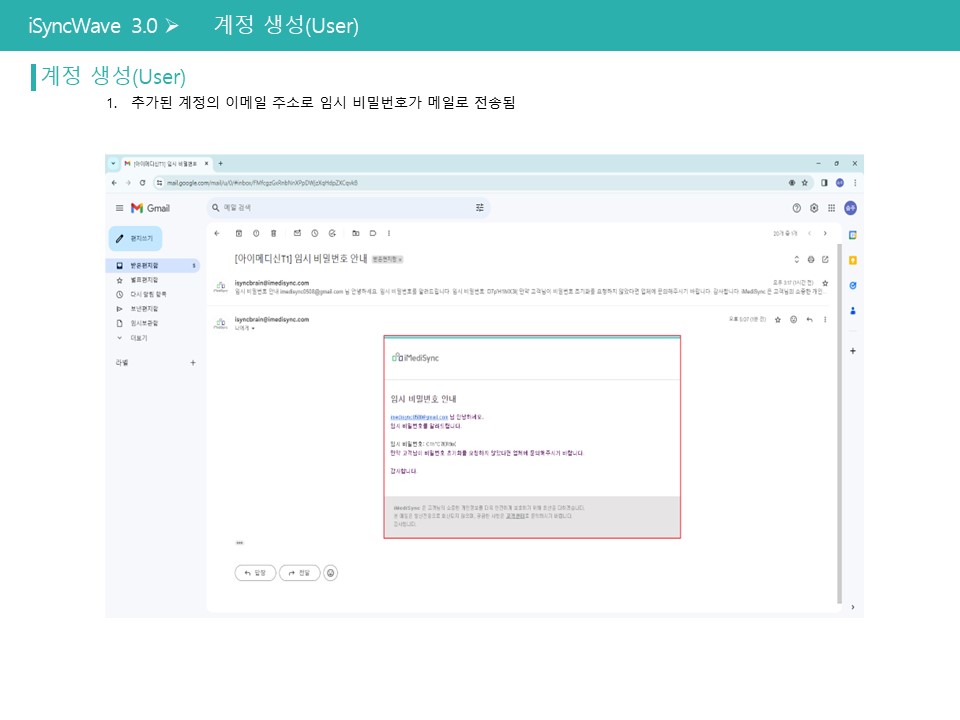
Task: Delete the open email with trash icon
Action: [x=273, y=233]
